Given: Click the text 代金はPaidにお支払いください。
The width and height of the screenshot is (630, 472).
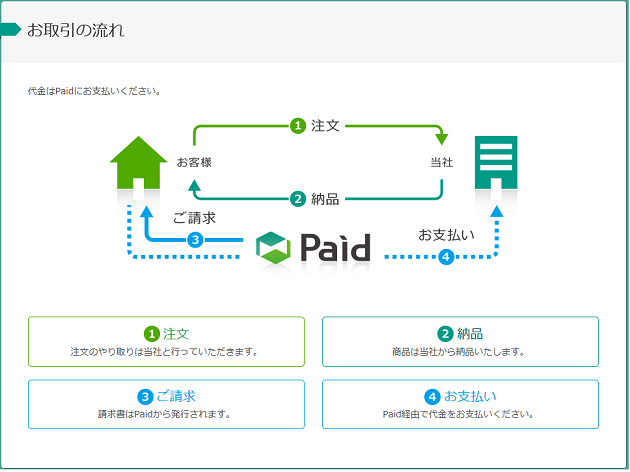Looking at the screenshot, I should [x=94, y=91].
